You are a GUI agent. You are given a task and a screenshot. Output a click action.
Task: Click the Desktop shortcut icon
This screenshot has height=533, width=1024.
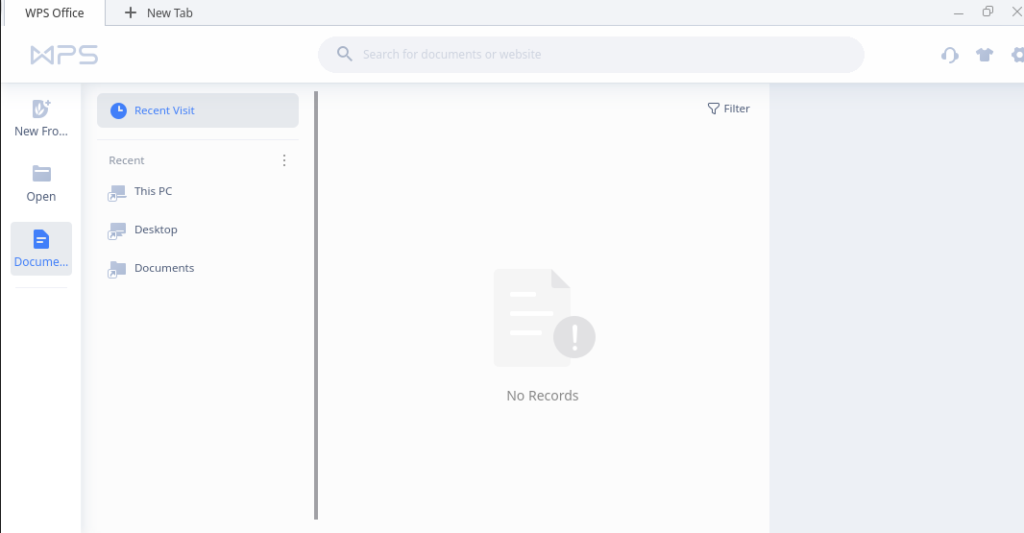116,231
